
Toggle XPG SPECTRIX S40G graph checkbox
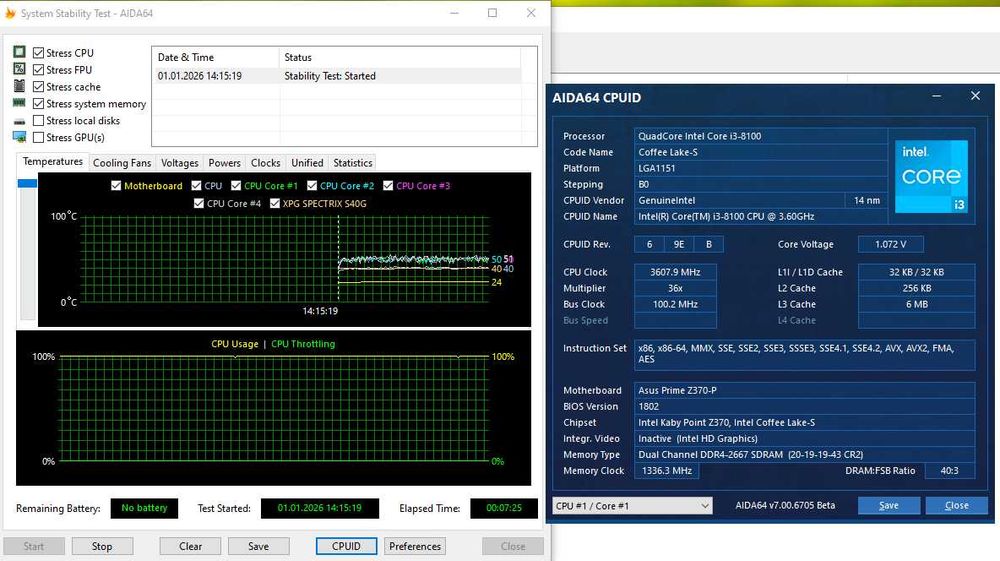(275, 203)
